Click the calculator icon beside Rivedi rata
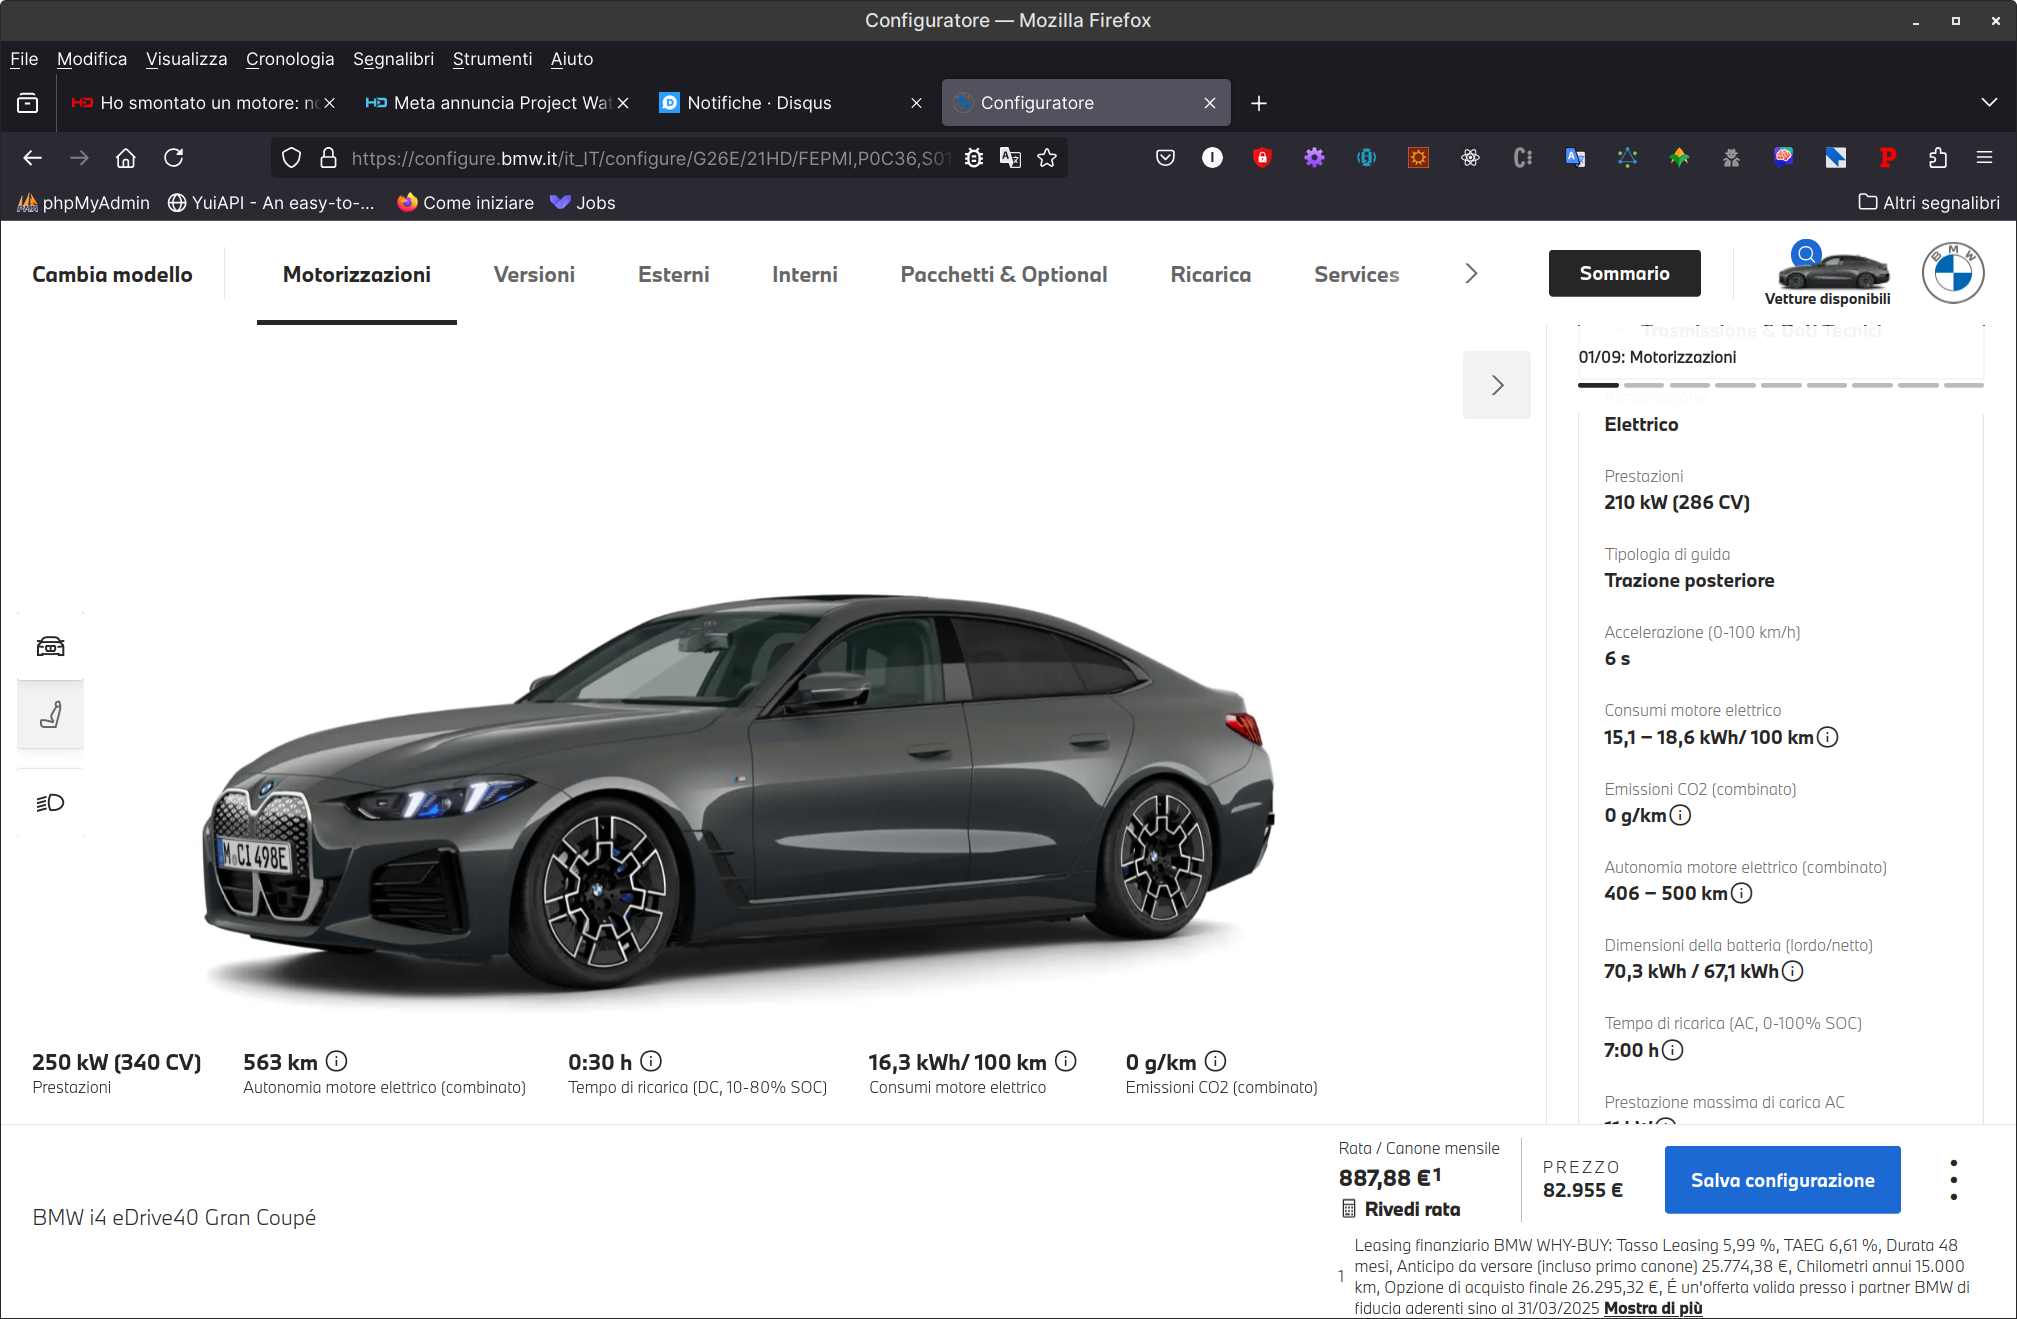The image size is (2017, 1319). tap(1349, 1209)
